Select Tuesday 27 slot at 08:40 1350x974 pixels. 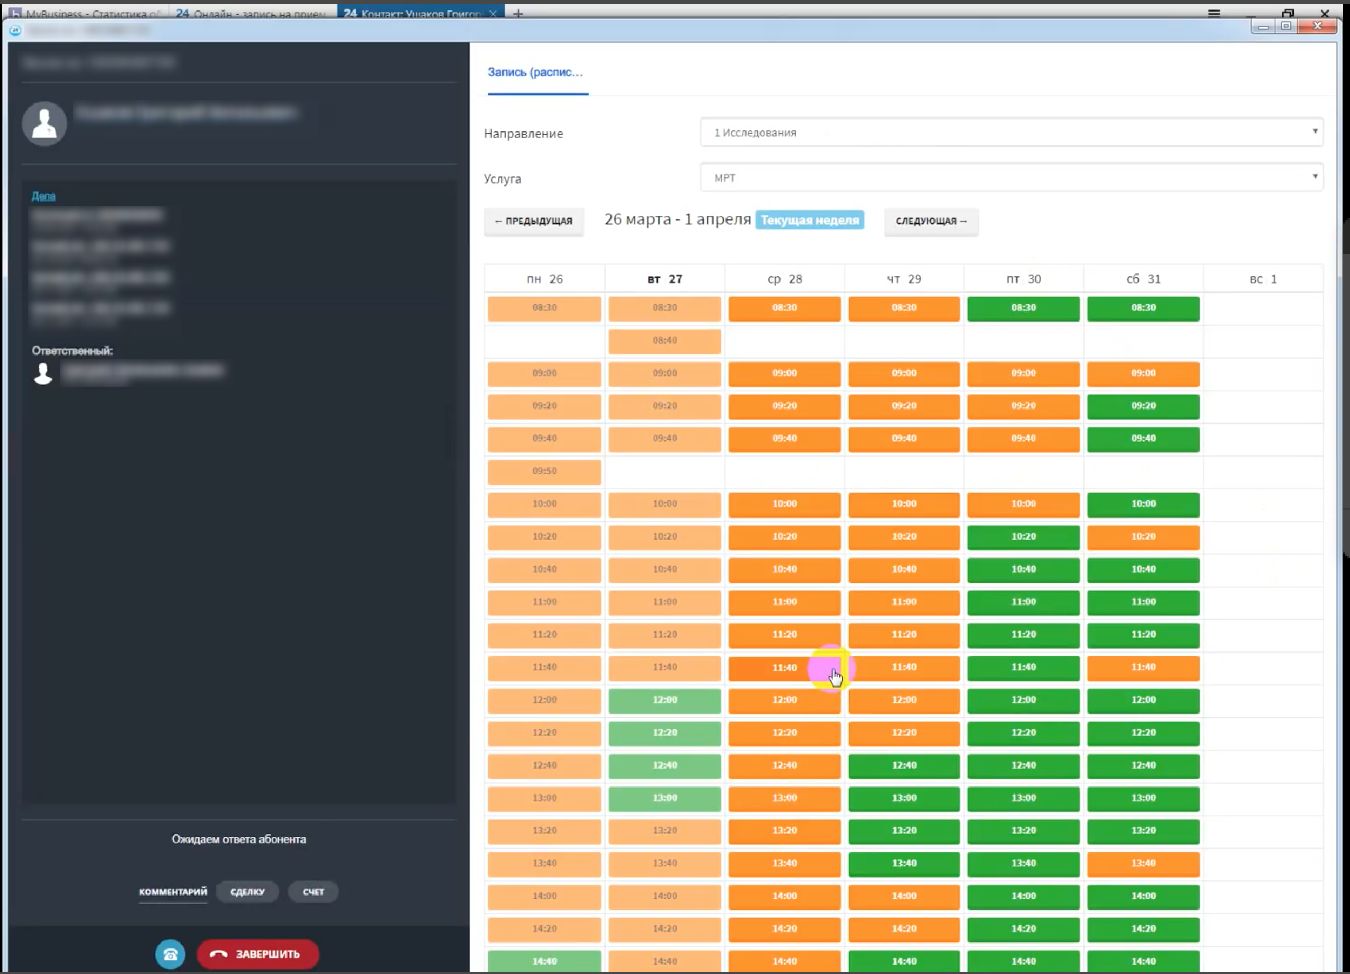(665, 341)
